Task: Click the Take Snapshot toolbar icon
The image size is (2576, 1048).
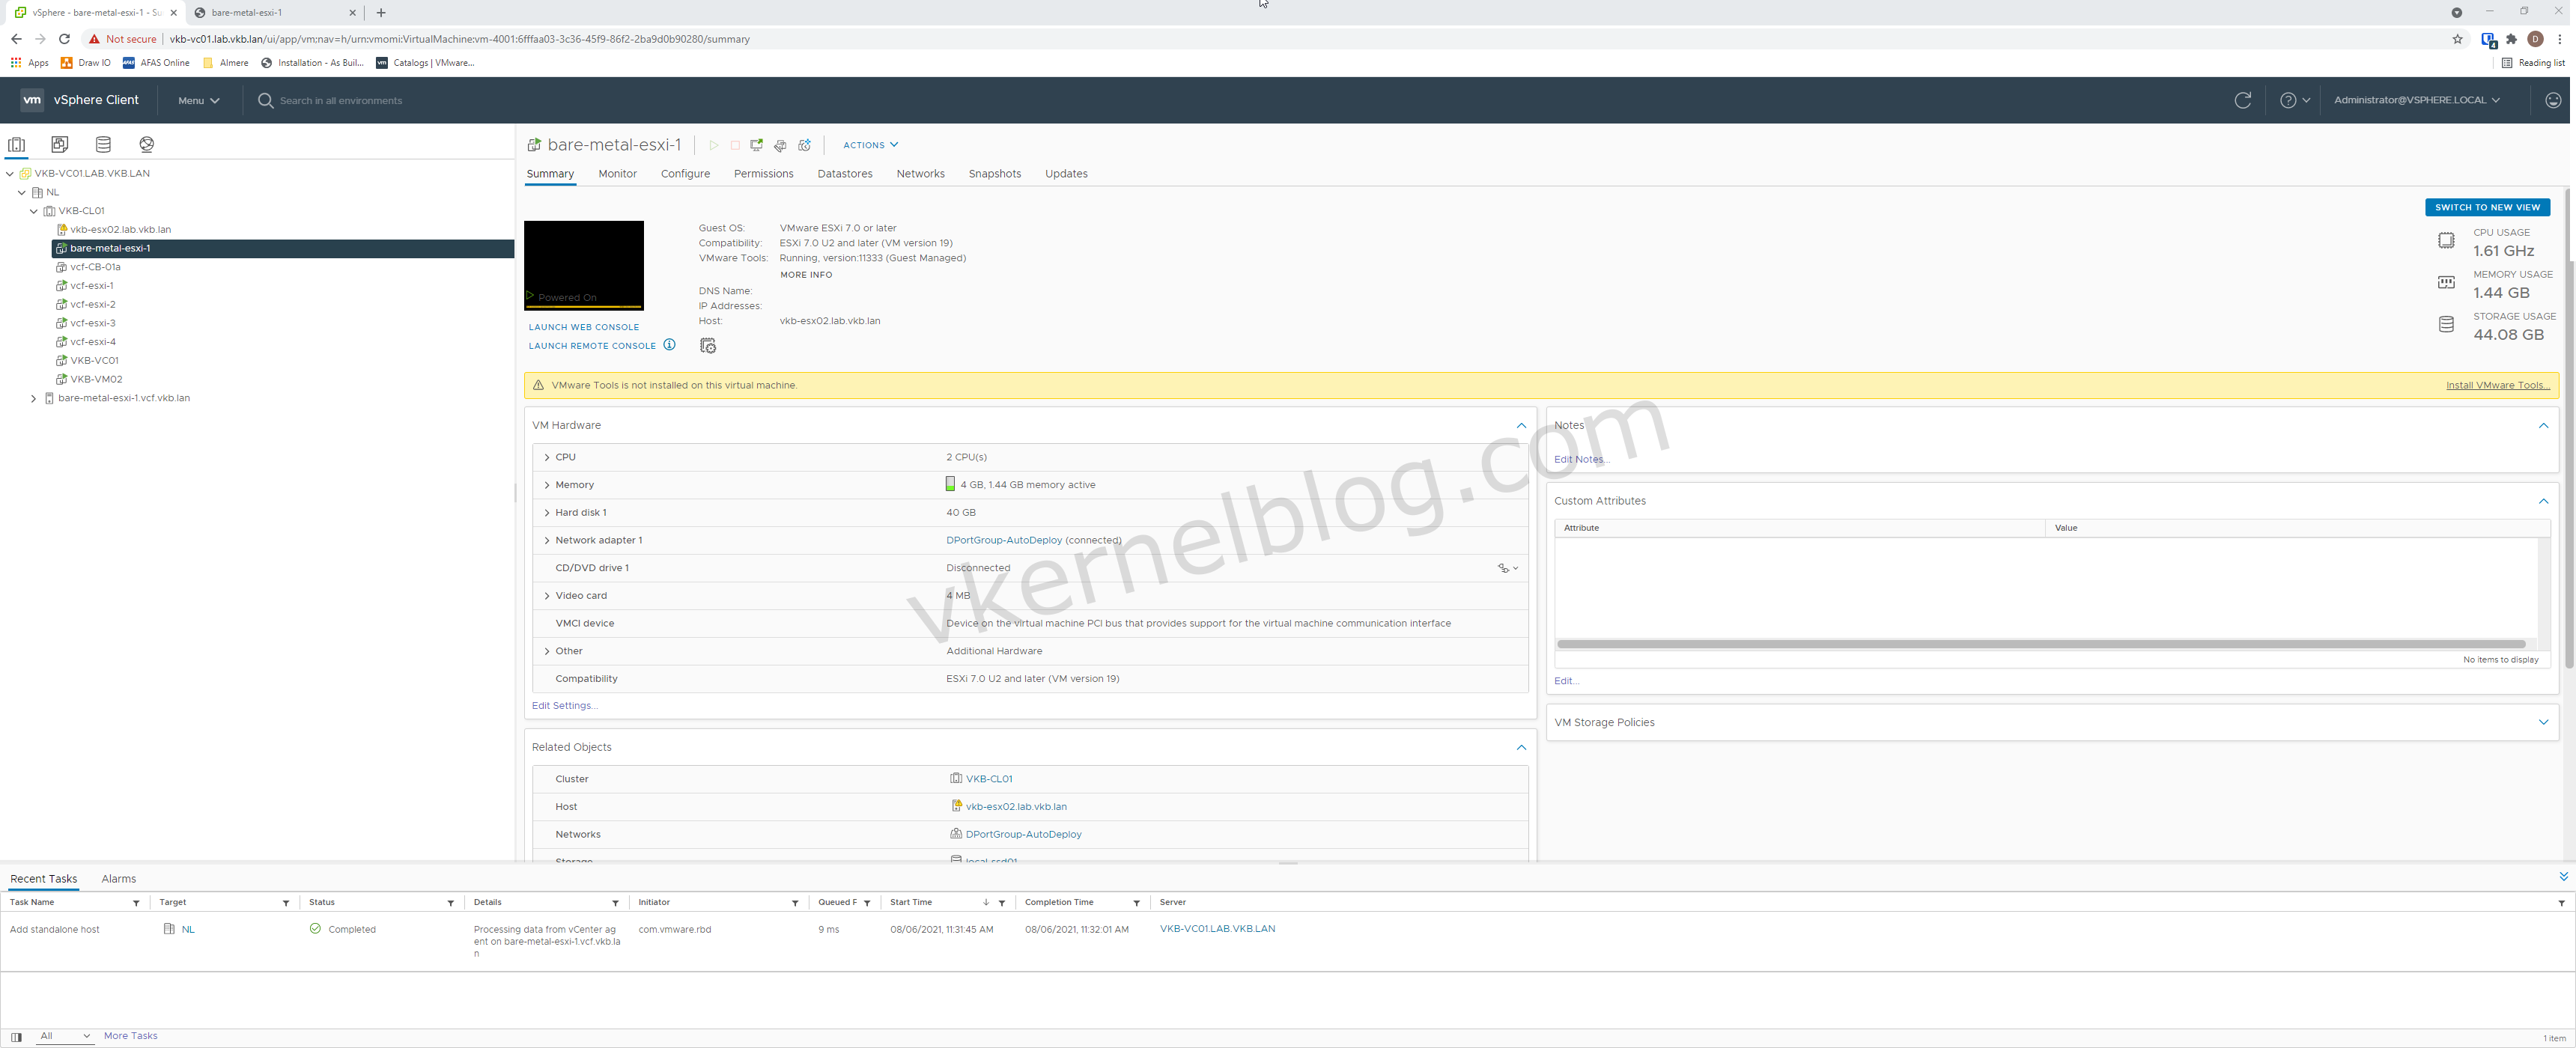Action: pyautogui.click(x=805, y=145)
